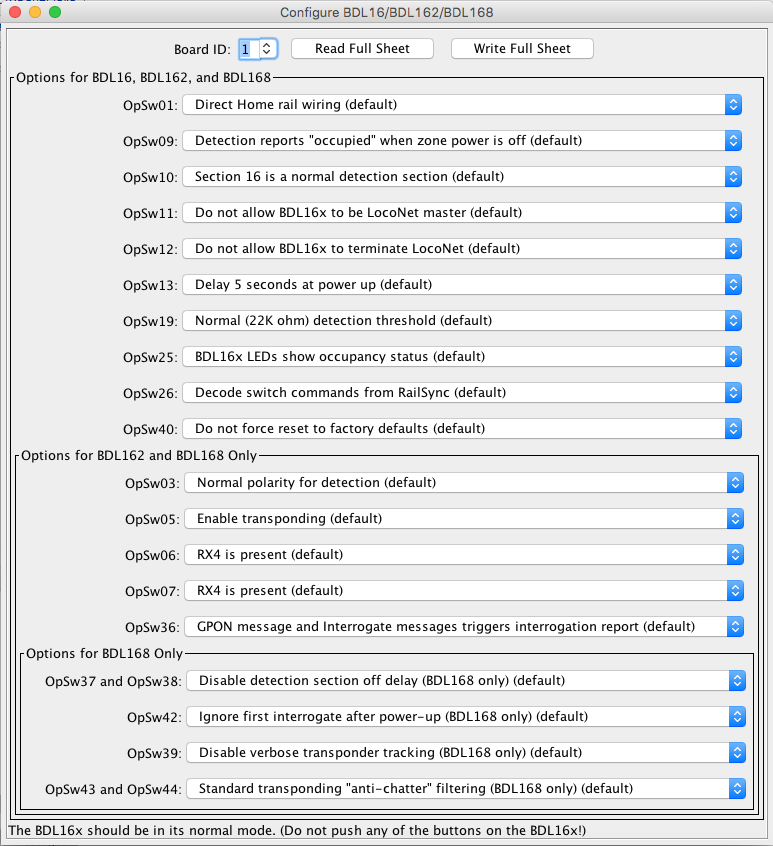Click the Read Full Sheet button
Screen dimensions: 773x846
click(x=362, y=48)
